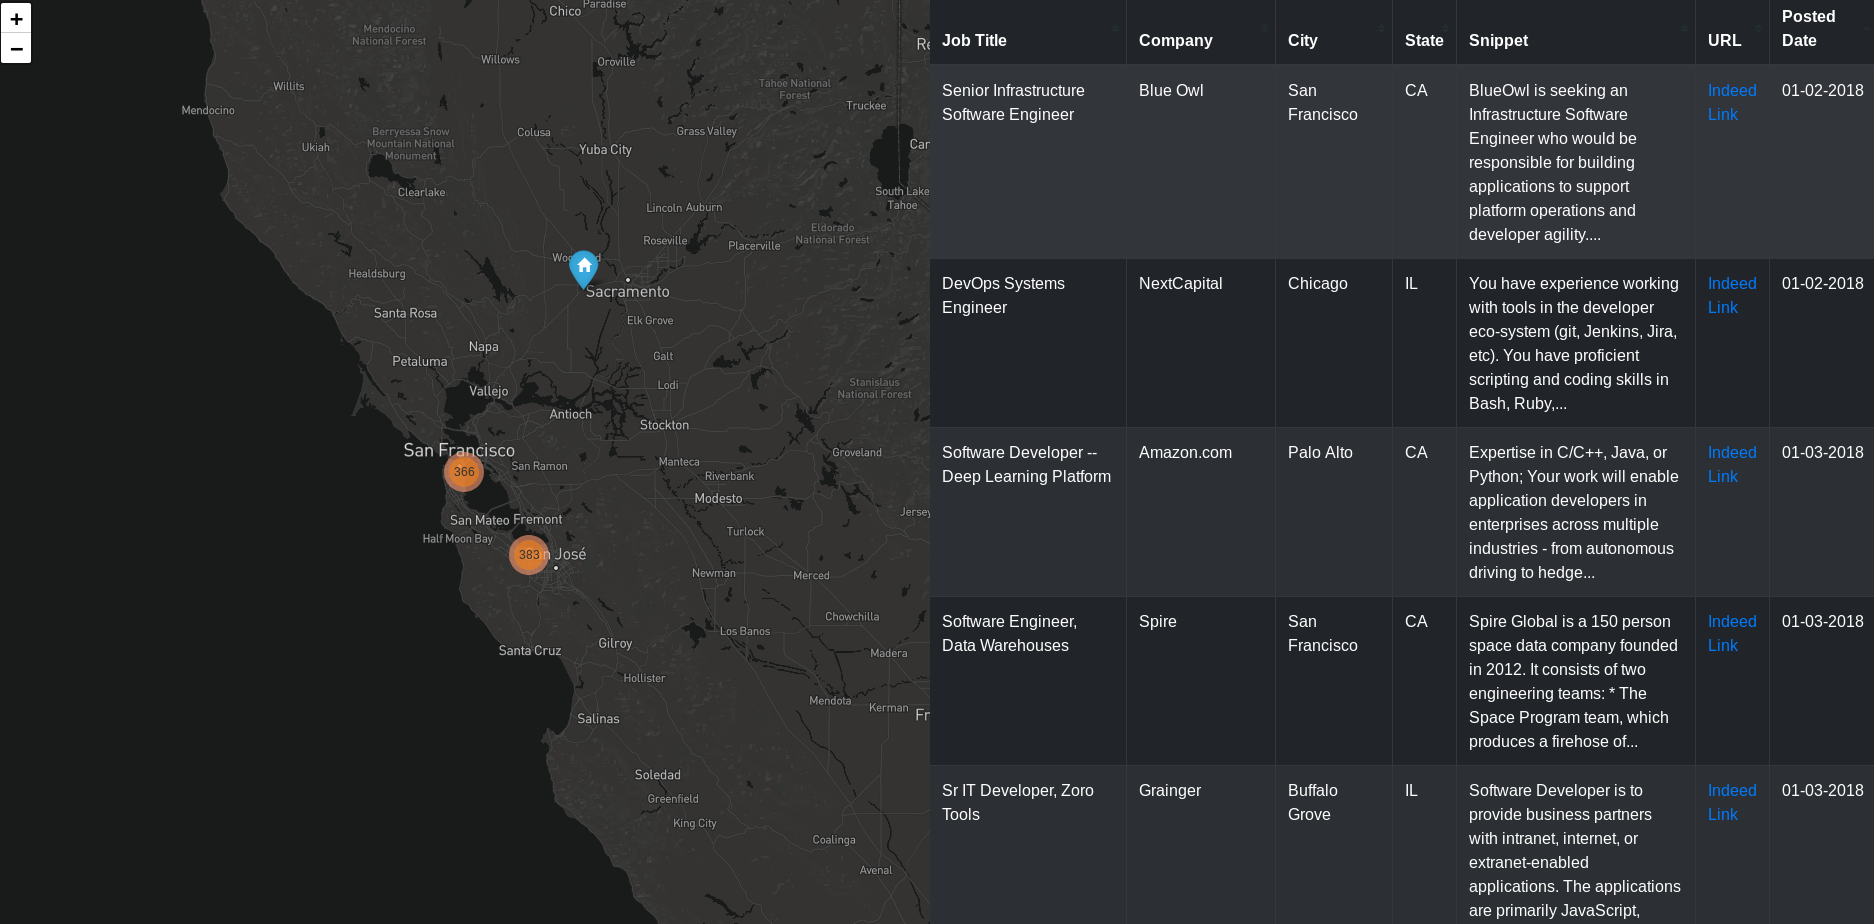
Task: Click posted date 01-02-2018 in NextCapital row
Action: (1822, 283)
